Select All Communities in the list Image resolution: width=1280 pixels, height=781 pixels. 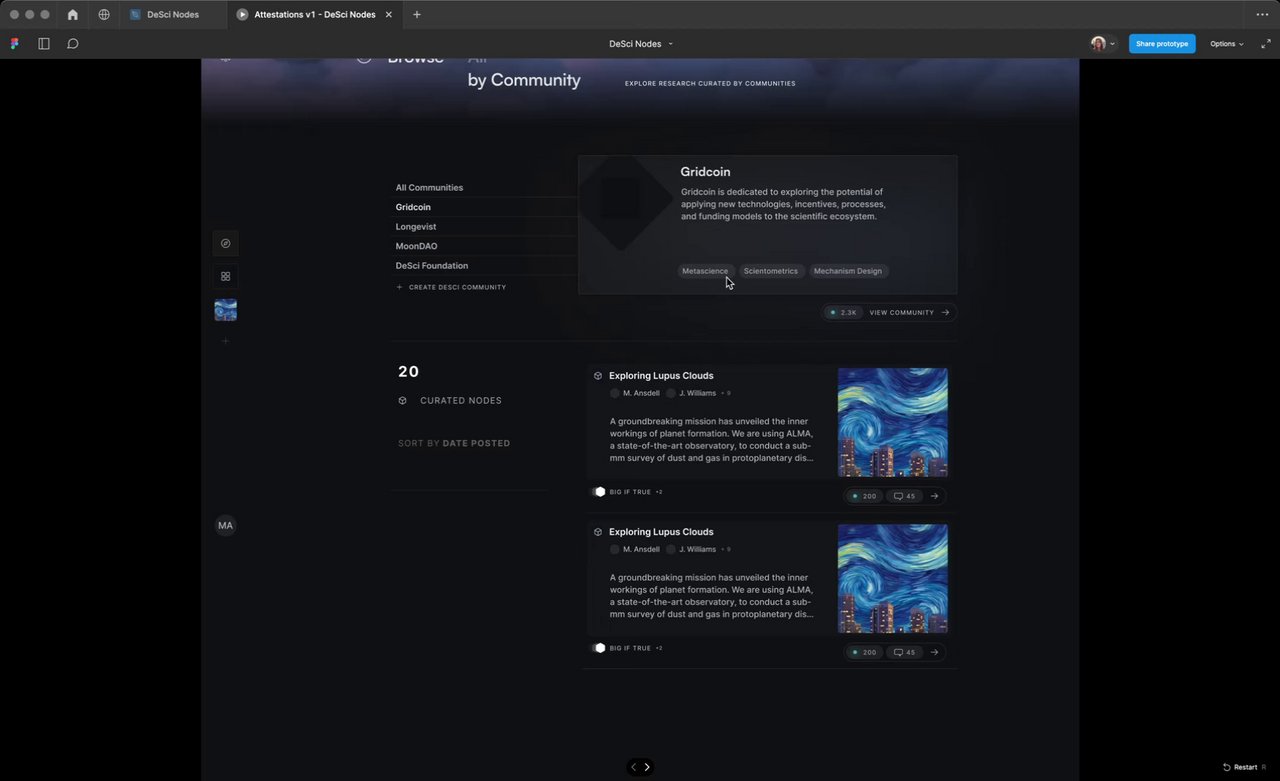click(x=429, y=188)
